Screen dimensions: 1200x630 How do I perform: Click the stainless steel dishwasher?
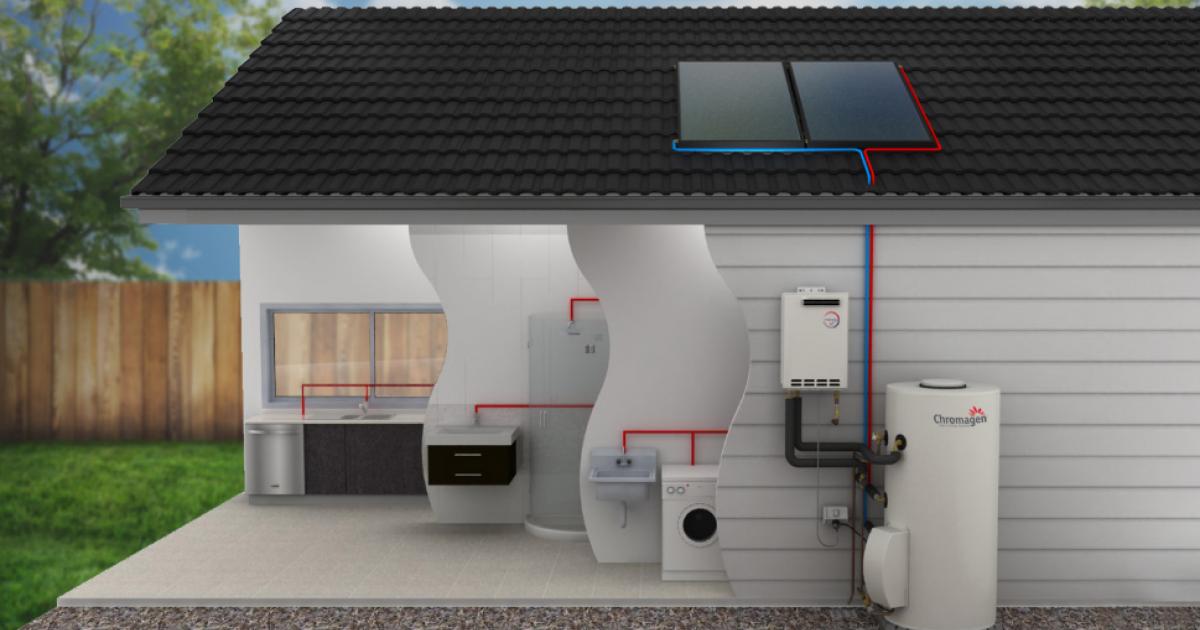pos(275,459)
